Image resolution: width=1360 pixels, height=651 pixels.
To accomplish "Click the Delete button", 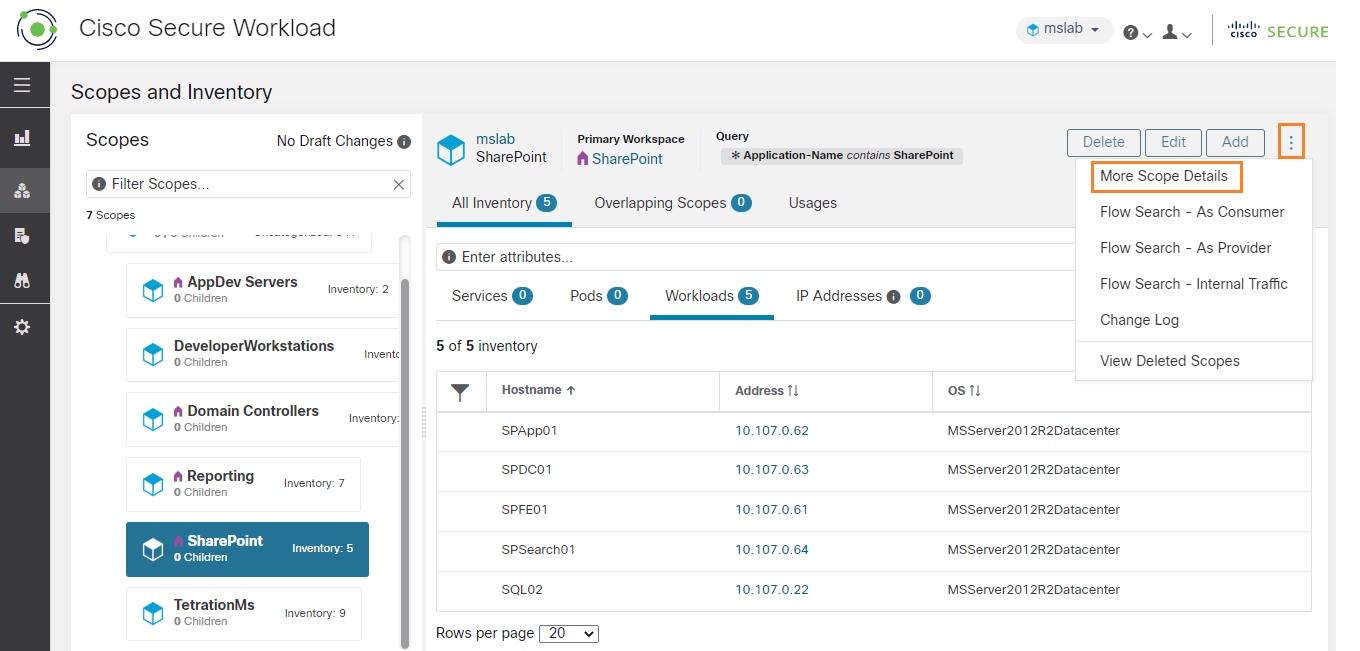I will coord(1103,141).
